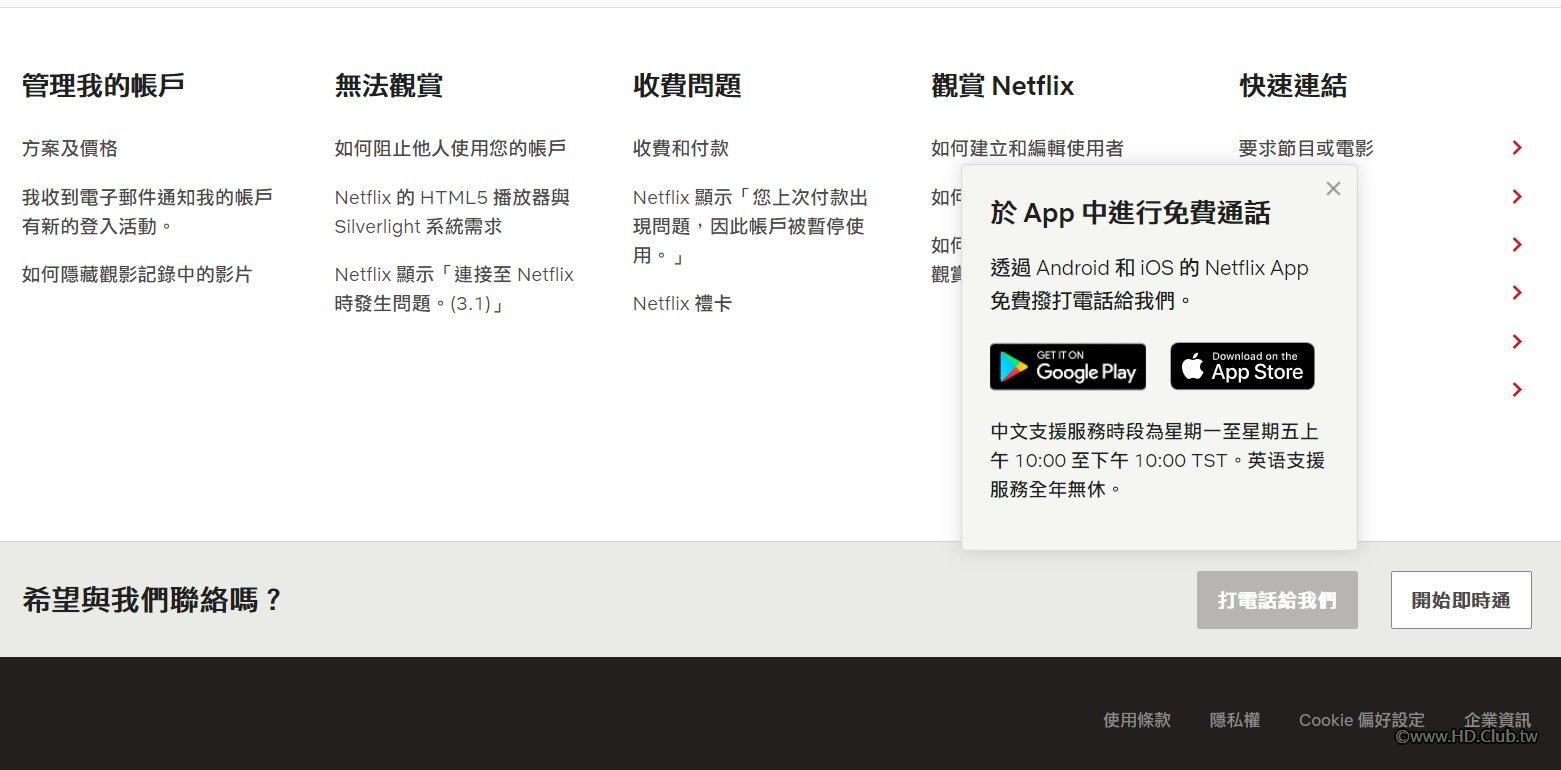Image resolution: width=1561 pixels, height=770 pixels.
Task: Click the 快速連結 section heading
Action: coord(1293,86)
